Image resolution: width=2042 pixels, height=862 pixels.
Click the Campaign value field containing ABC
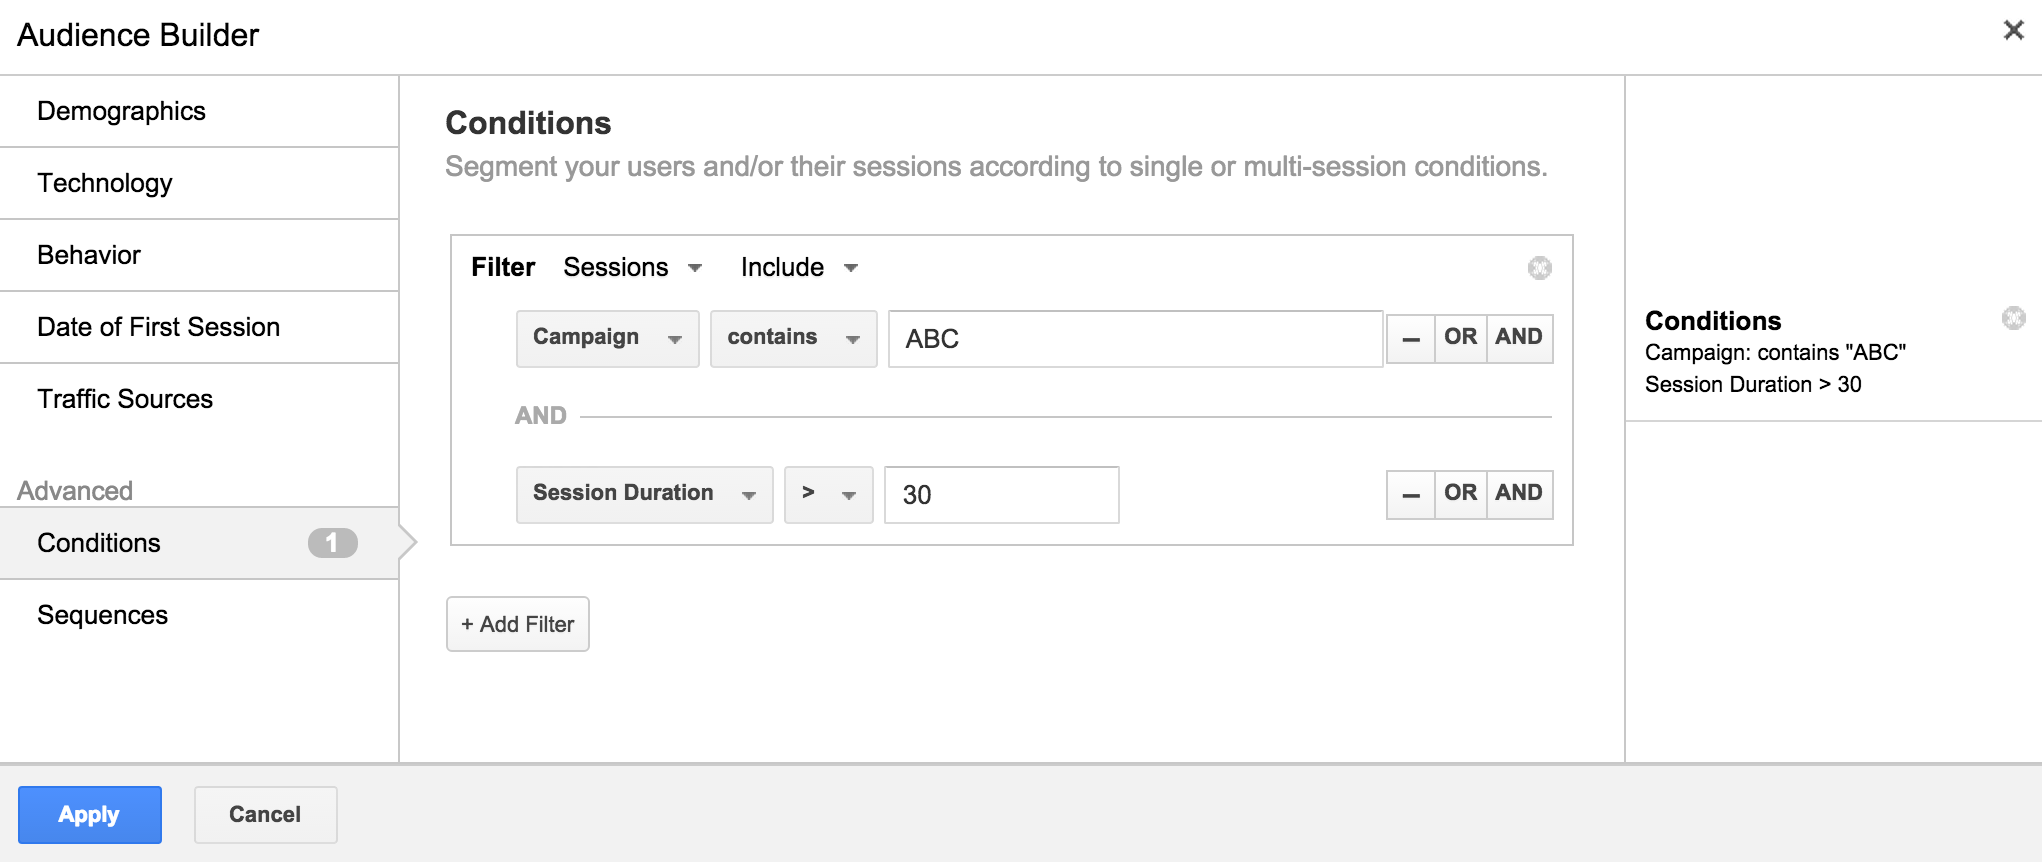click(x=1136, y=339)
